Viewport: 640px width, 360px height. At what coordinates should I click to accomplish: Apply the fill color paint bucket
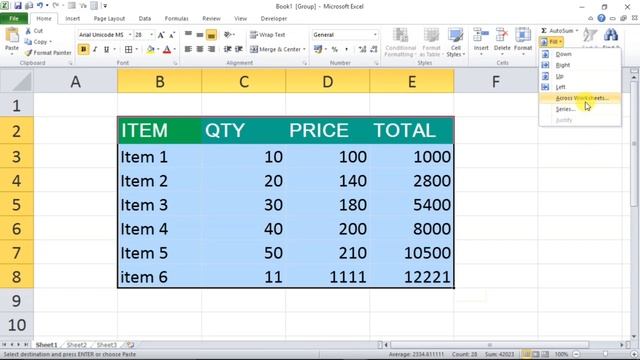click(151, 49)
